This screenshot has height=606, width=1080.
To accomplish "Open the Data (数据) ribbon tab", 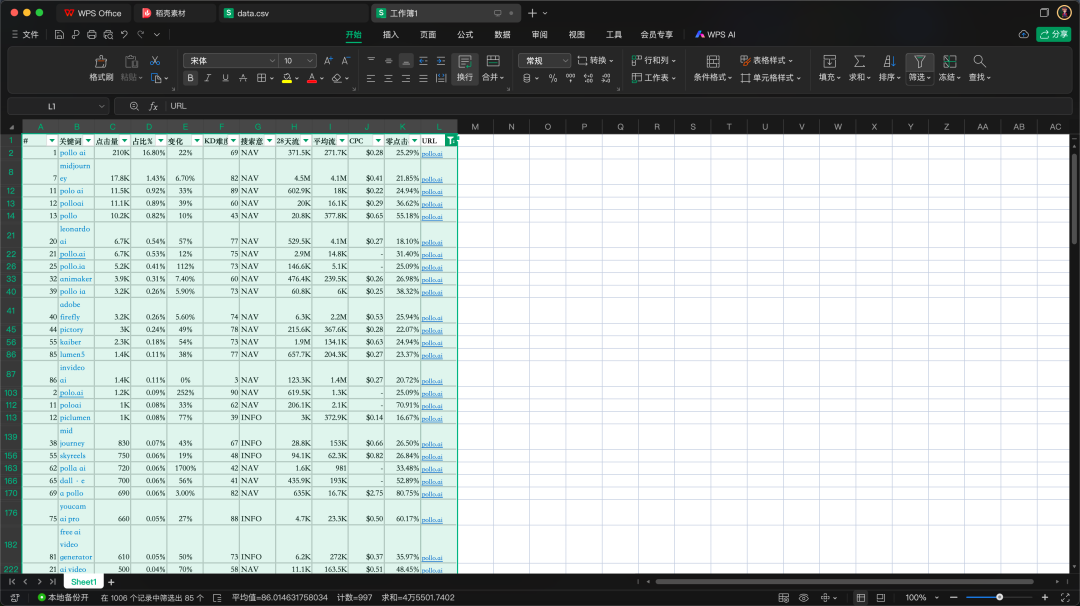I will [x=502, y=34].
